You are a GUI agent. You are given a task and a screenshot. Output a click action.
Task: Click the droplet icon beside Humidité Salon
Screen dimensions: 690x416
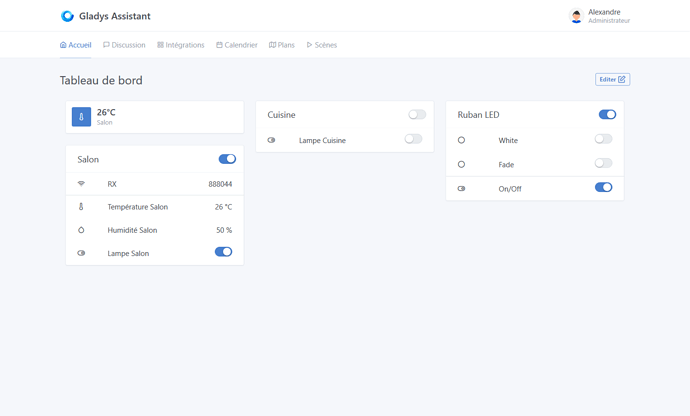pos(81,230)
